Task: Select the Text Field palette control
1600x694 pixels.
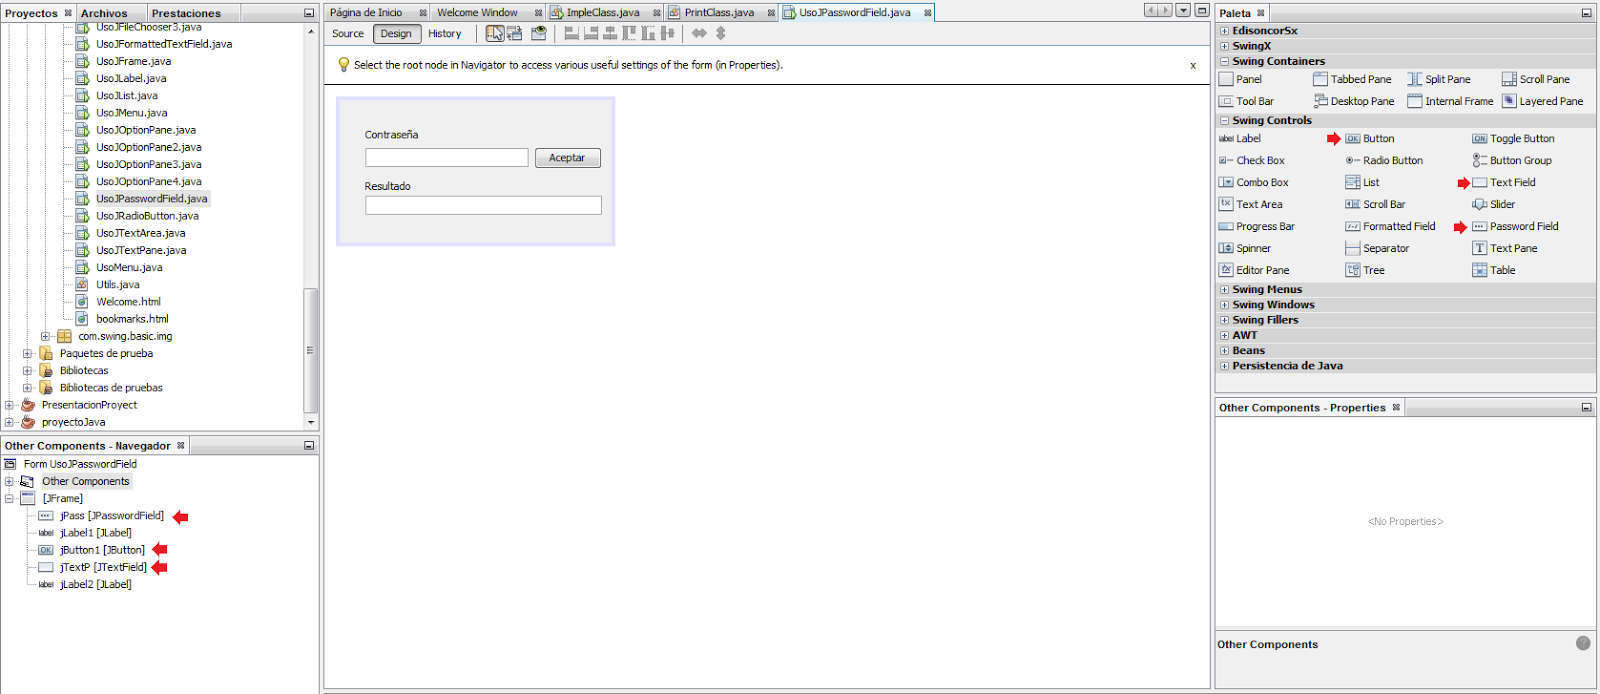Action: [1504, 183]
